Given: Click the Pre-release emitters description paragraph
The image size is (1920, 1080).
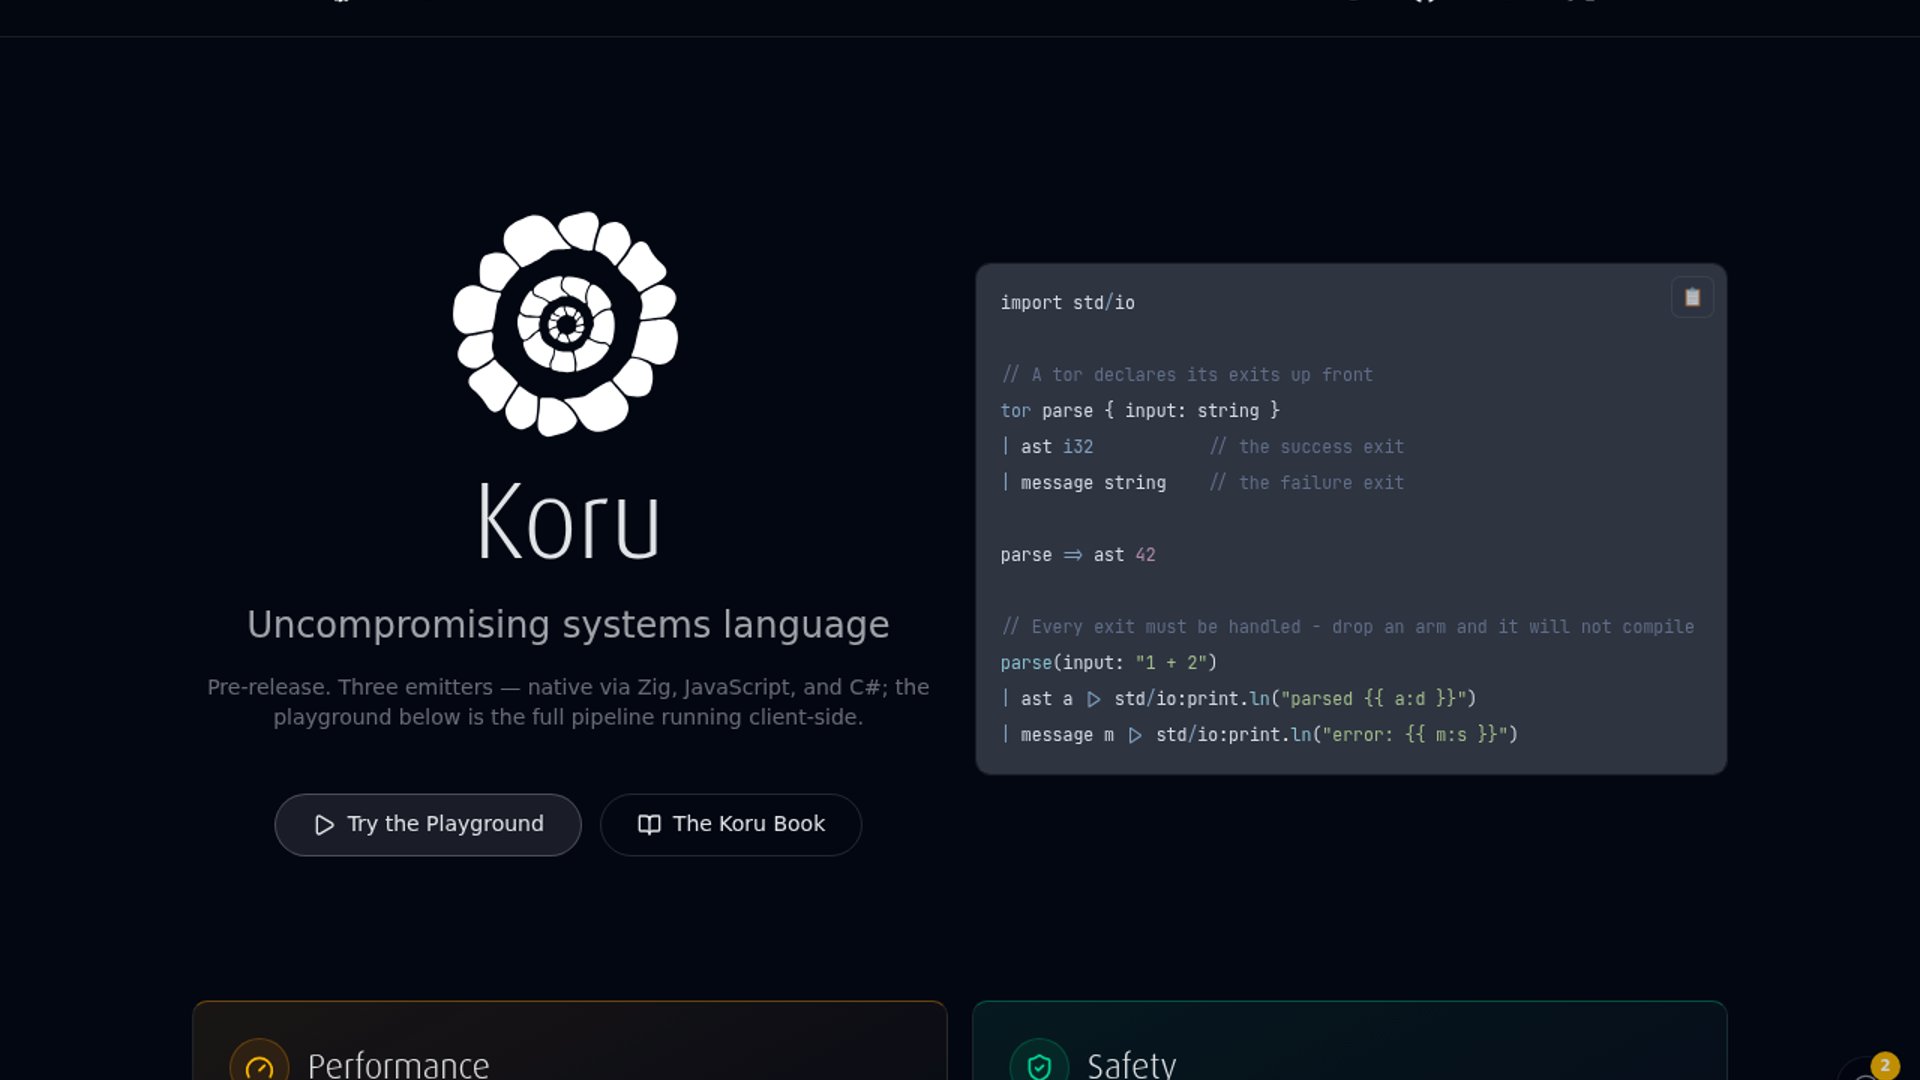Looking at the screenshot, I should 568,702.
